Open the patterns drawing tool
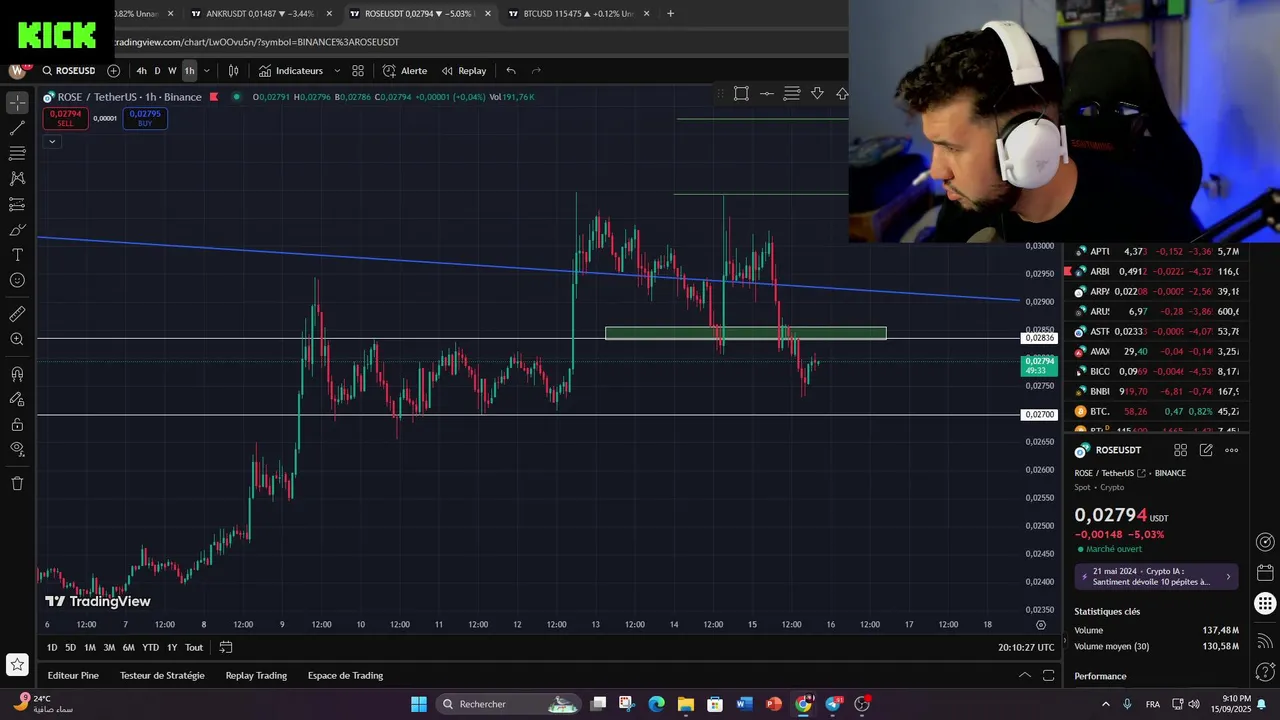This screenshot has height=720, width=1280. [x=17, y=178]
